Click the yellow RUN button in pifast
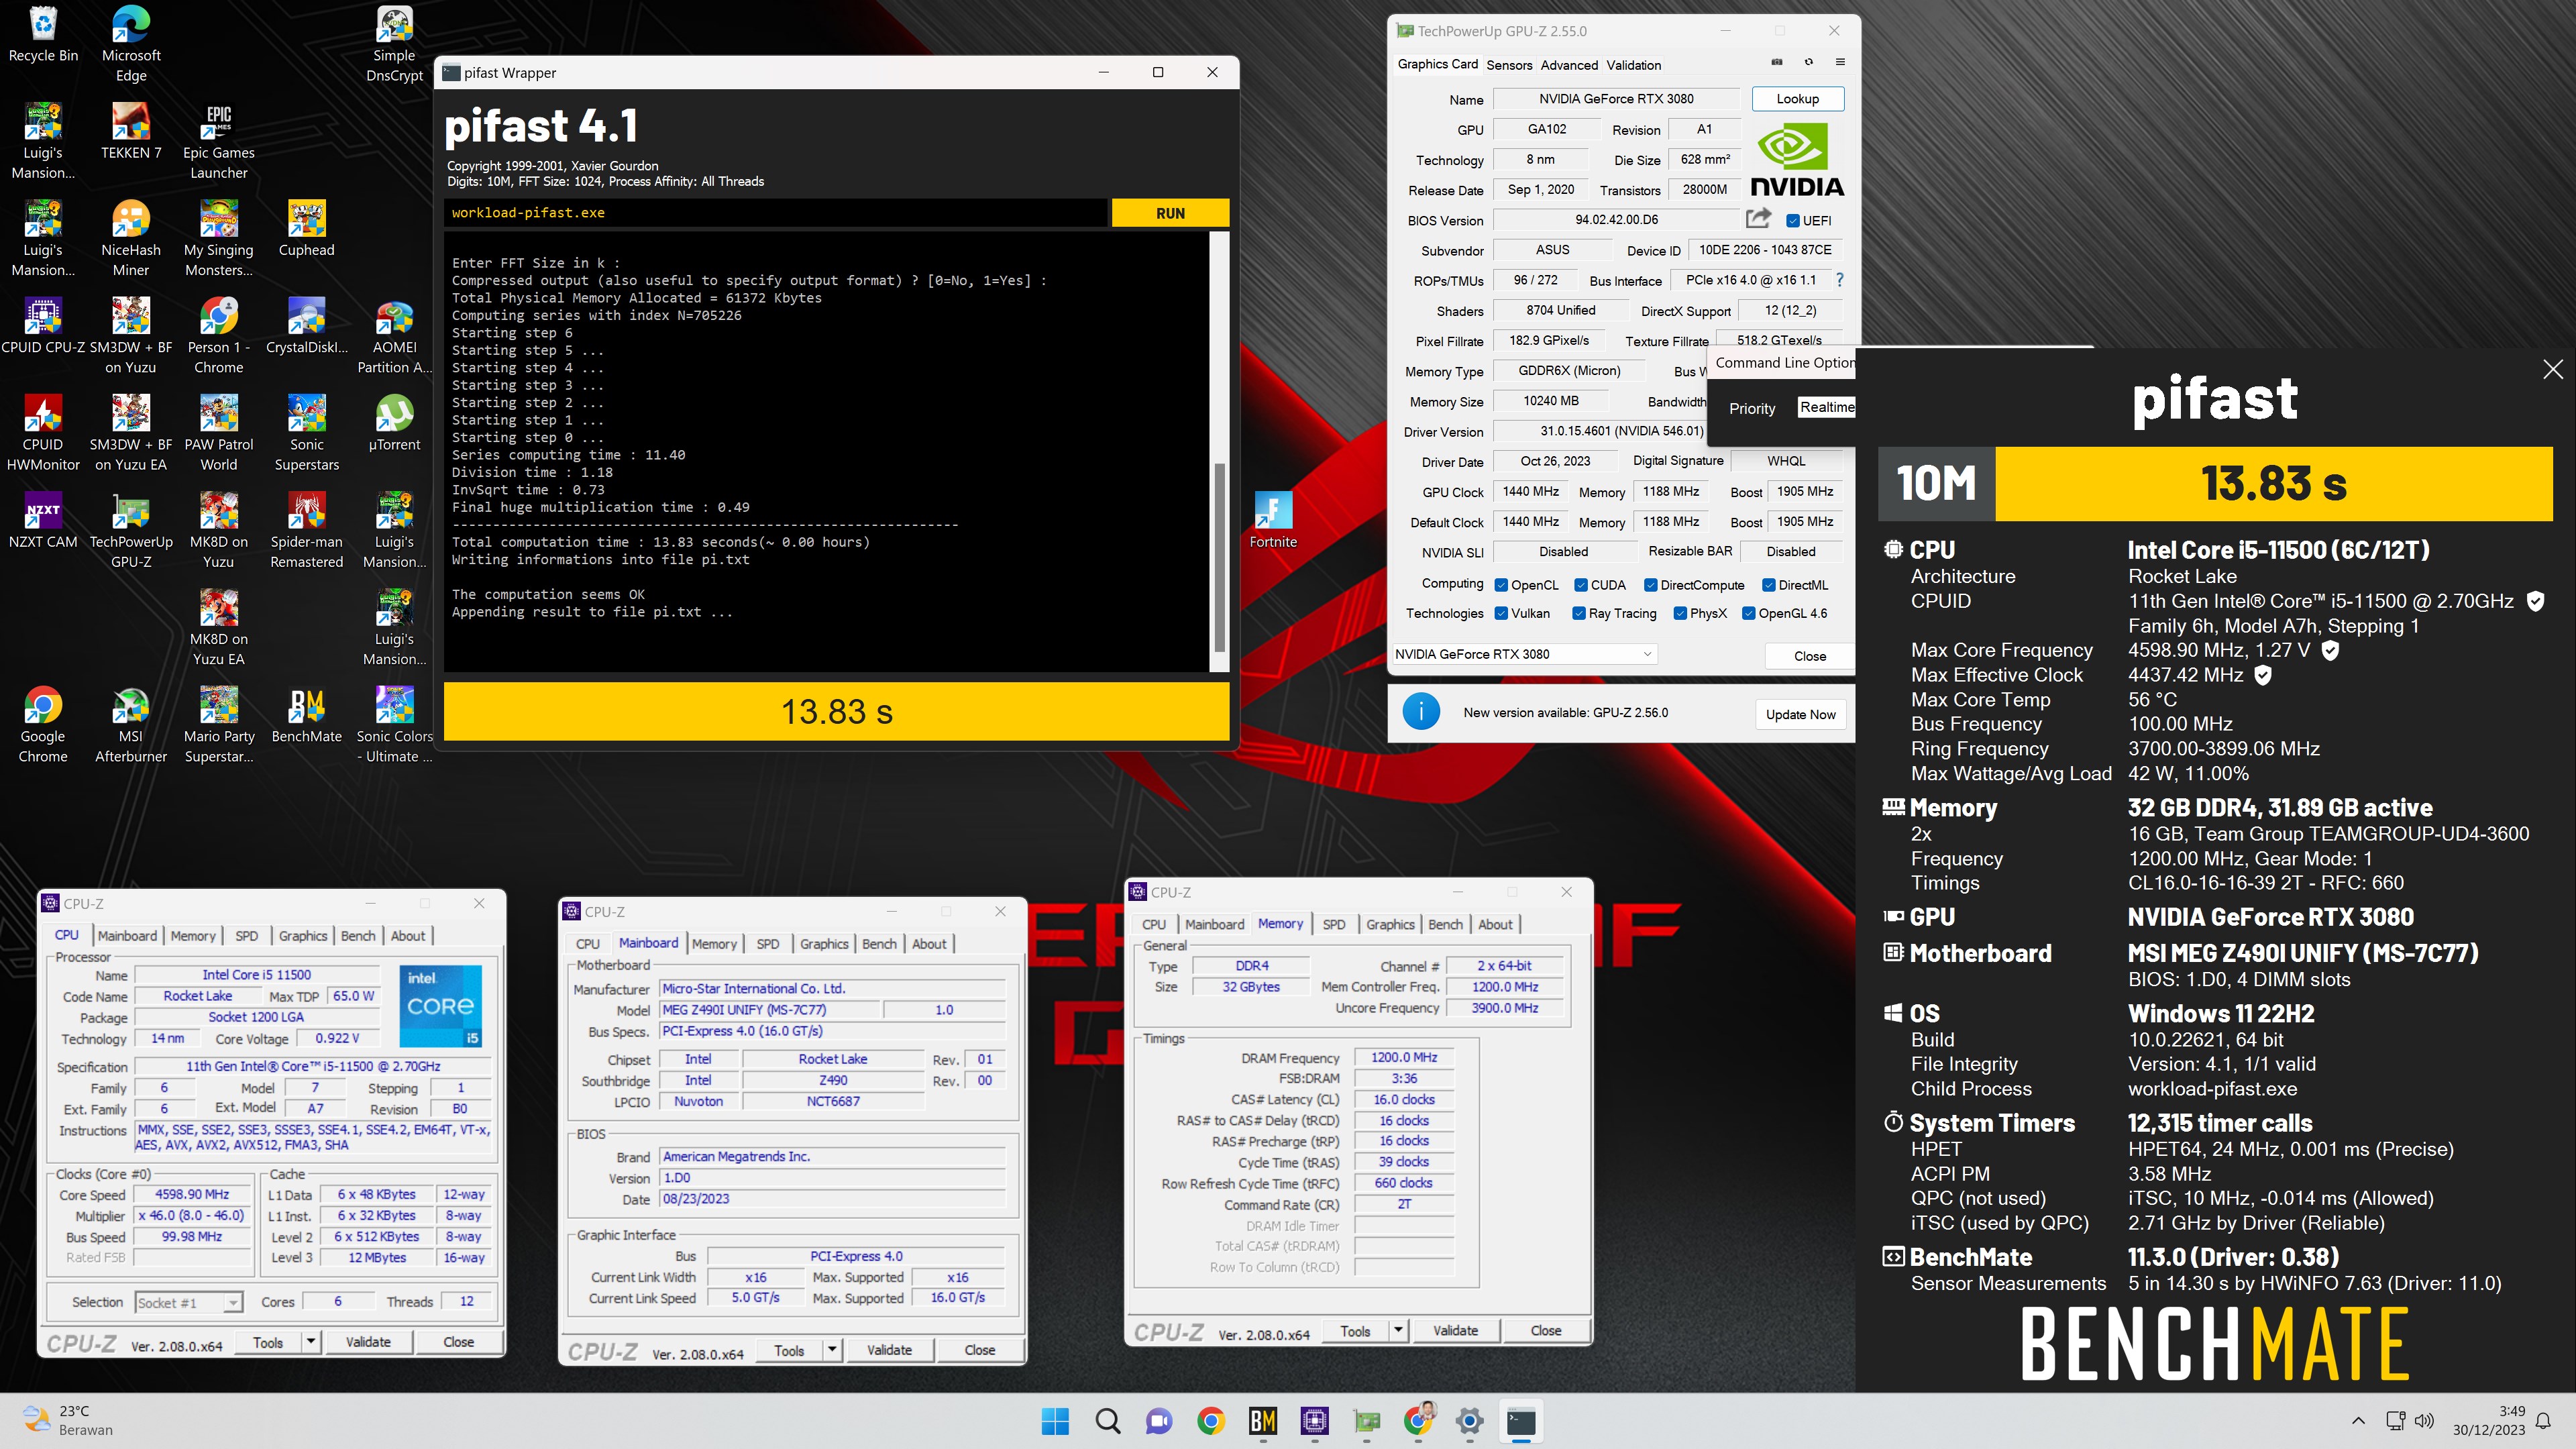This screenshot has width=2576, height=1449. click(1170, 213)
